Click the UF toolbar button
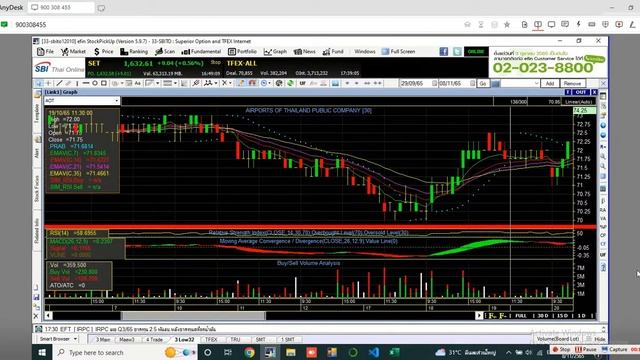This screenshot has height=360, width=640. 302,83
